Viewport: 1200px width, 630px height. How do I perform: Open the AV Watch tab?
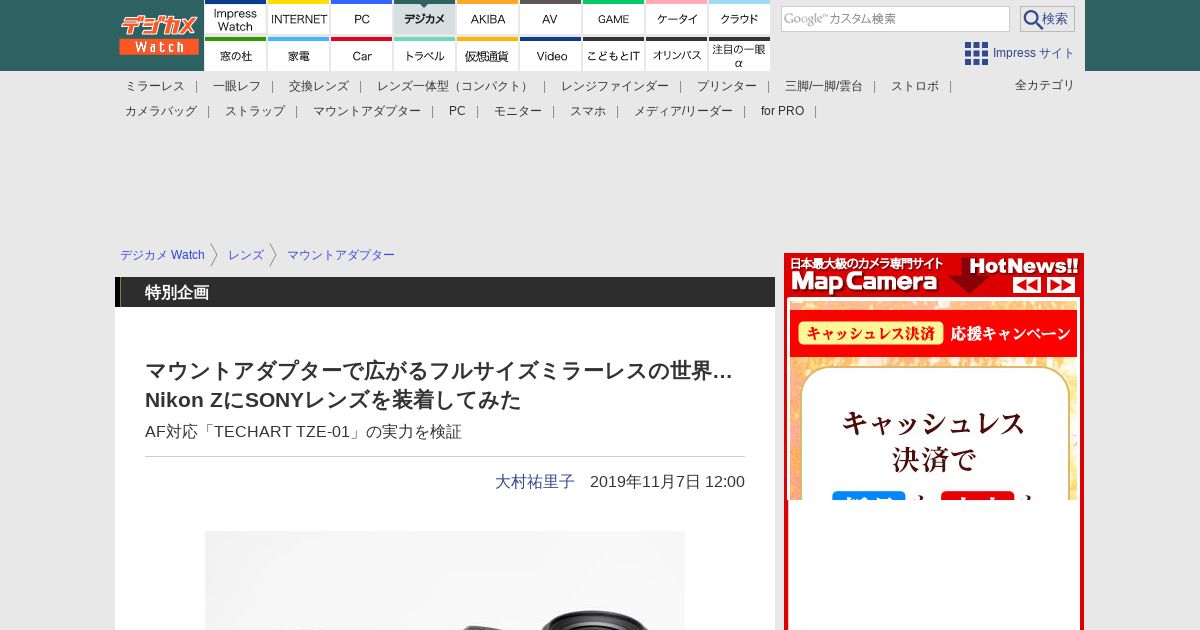pyautogui.click(x=550, y=18)
